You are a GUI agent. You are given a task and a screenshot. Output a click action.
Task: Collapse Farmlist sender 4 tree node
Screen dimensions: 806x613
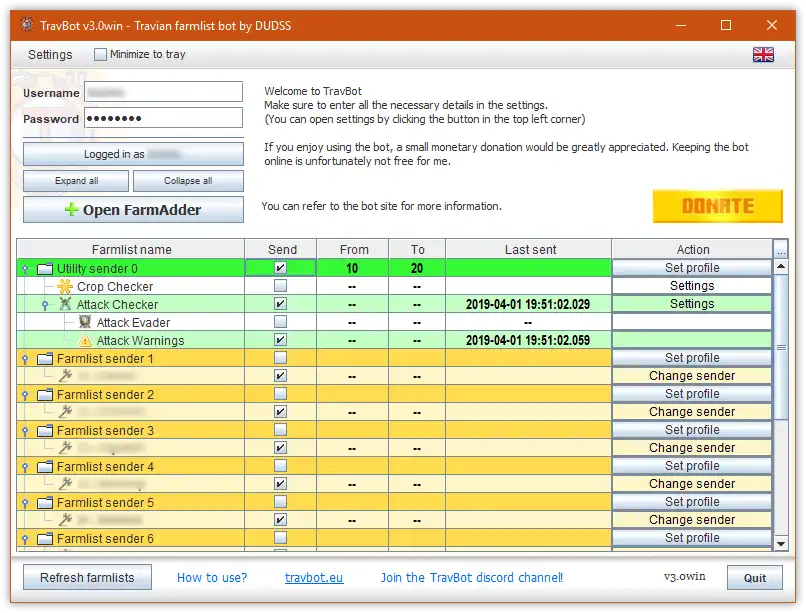click(x=25, y=467)
